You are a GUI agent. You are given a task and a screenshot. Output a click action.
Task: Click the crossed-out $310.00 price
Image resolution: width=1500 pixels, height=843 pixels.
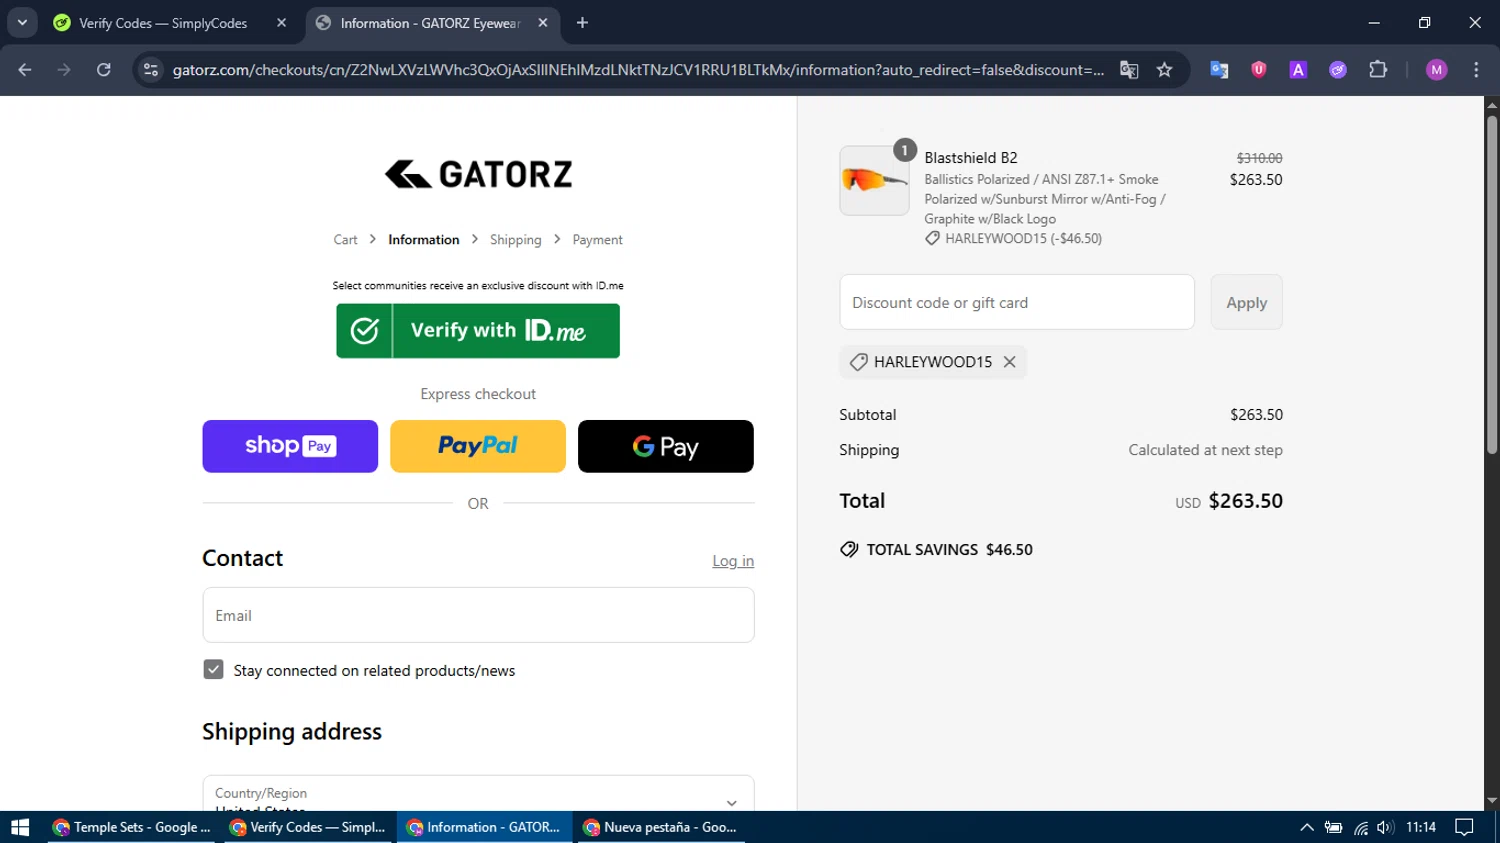pyautogui.click(x=1259, y=158)
